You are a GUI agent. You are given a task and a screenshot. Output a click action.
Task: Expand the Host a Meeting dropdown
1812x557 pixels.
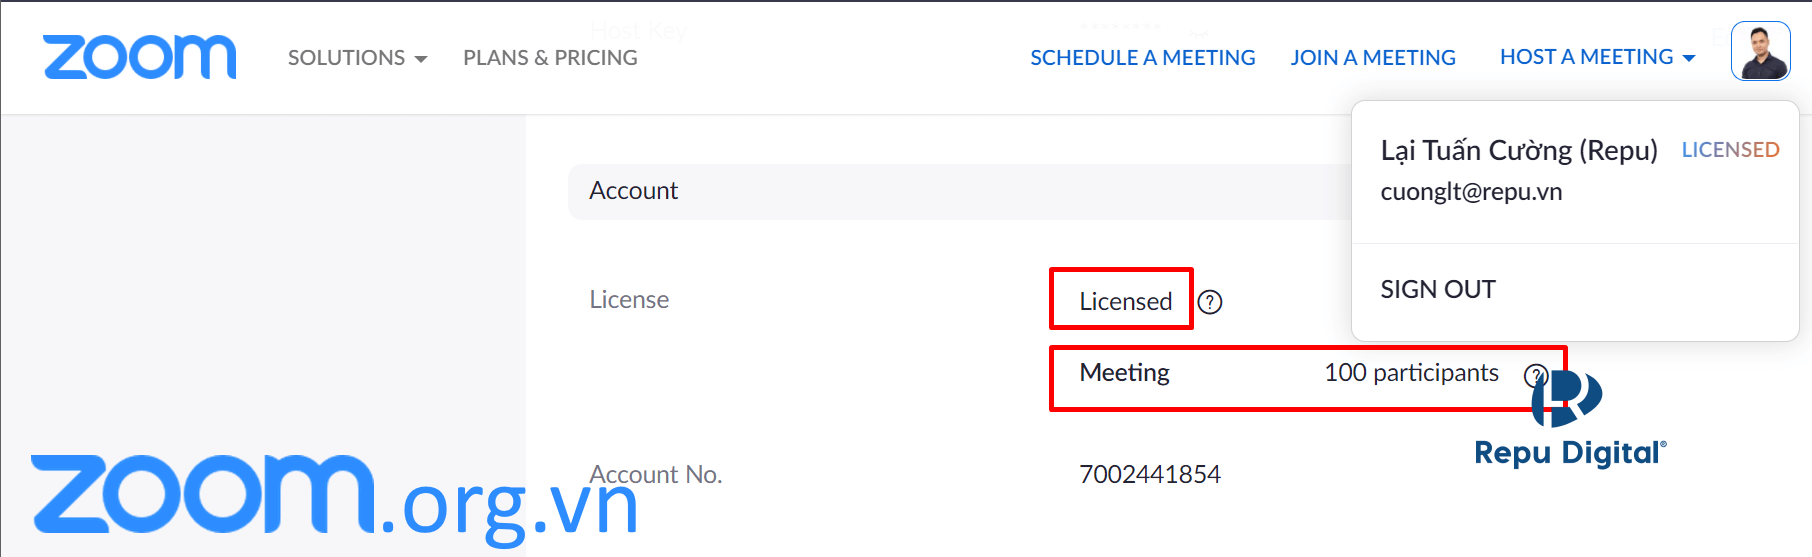pyautogui.click(x=1597, y=57)
